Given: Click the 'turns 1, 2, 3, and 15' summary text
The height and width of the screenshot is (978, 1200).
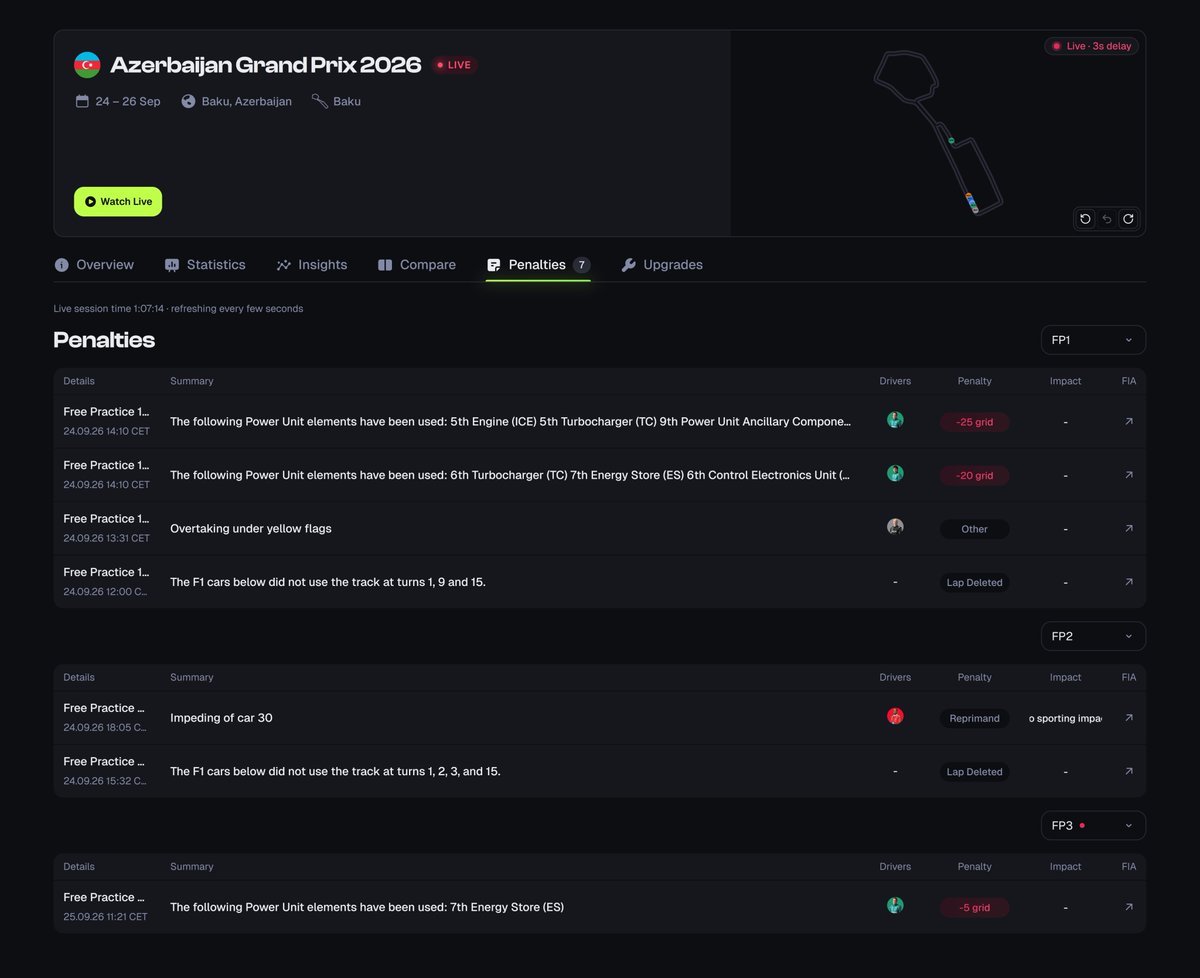Looking at the screenshot, I should tap(335, 771).
